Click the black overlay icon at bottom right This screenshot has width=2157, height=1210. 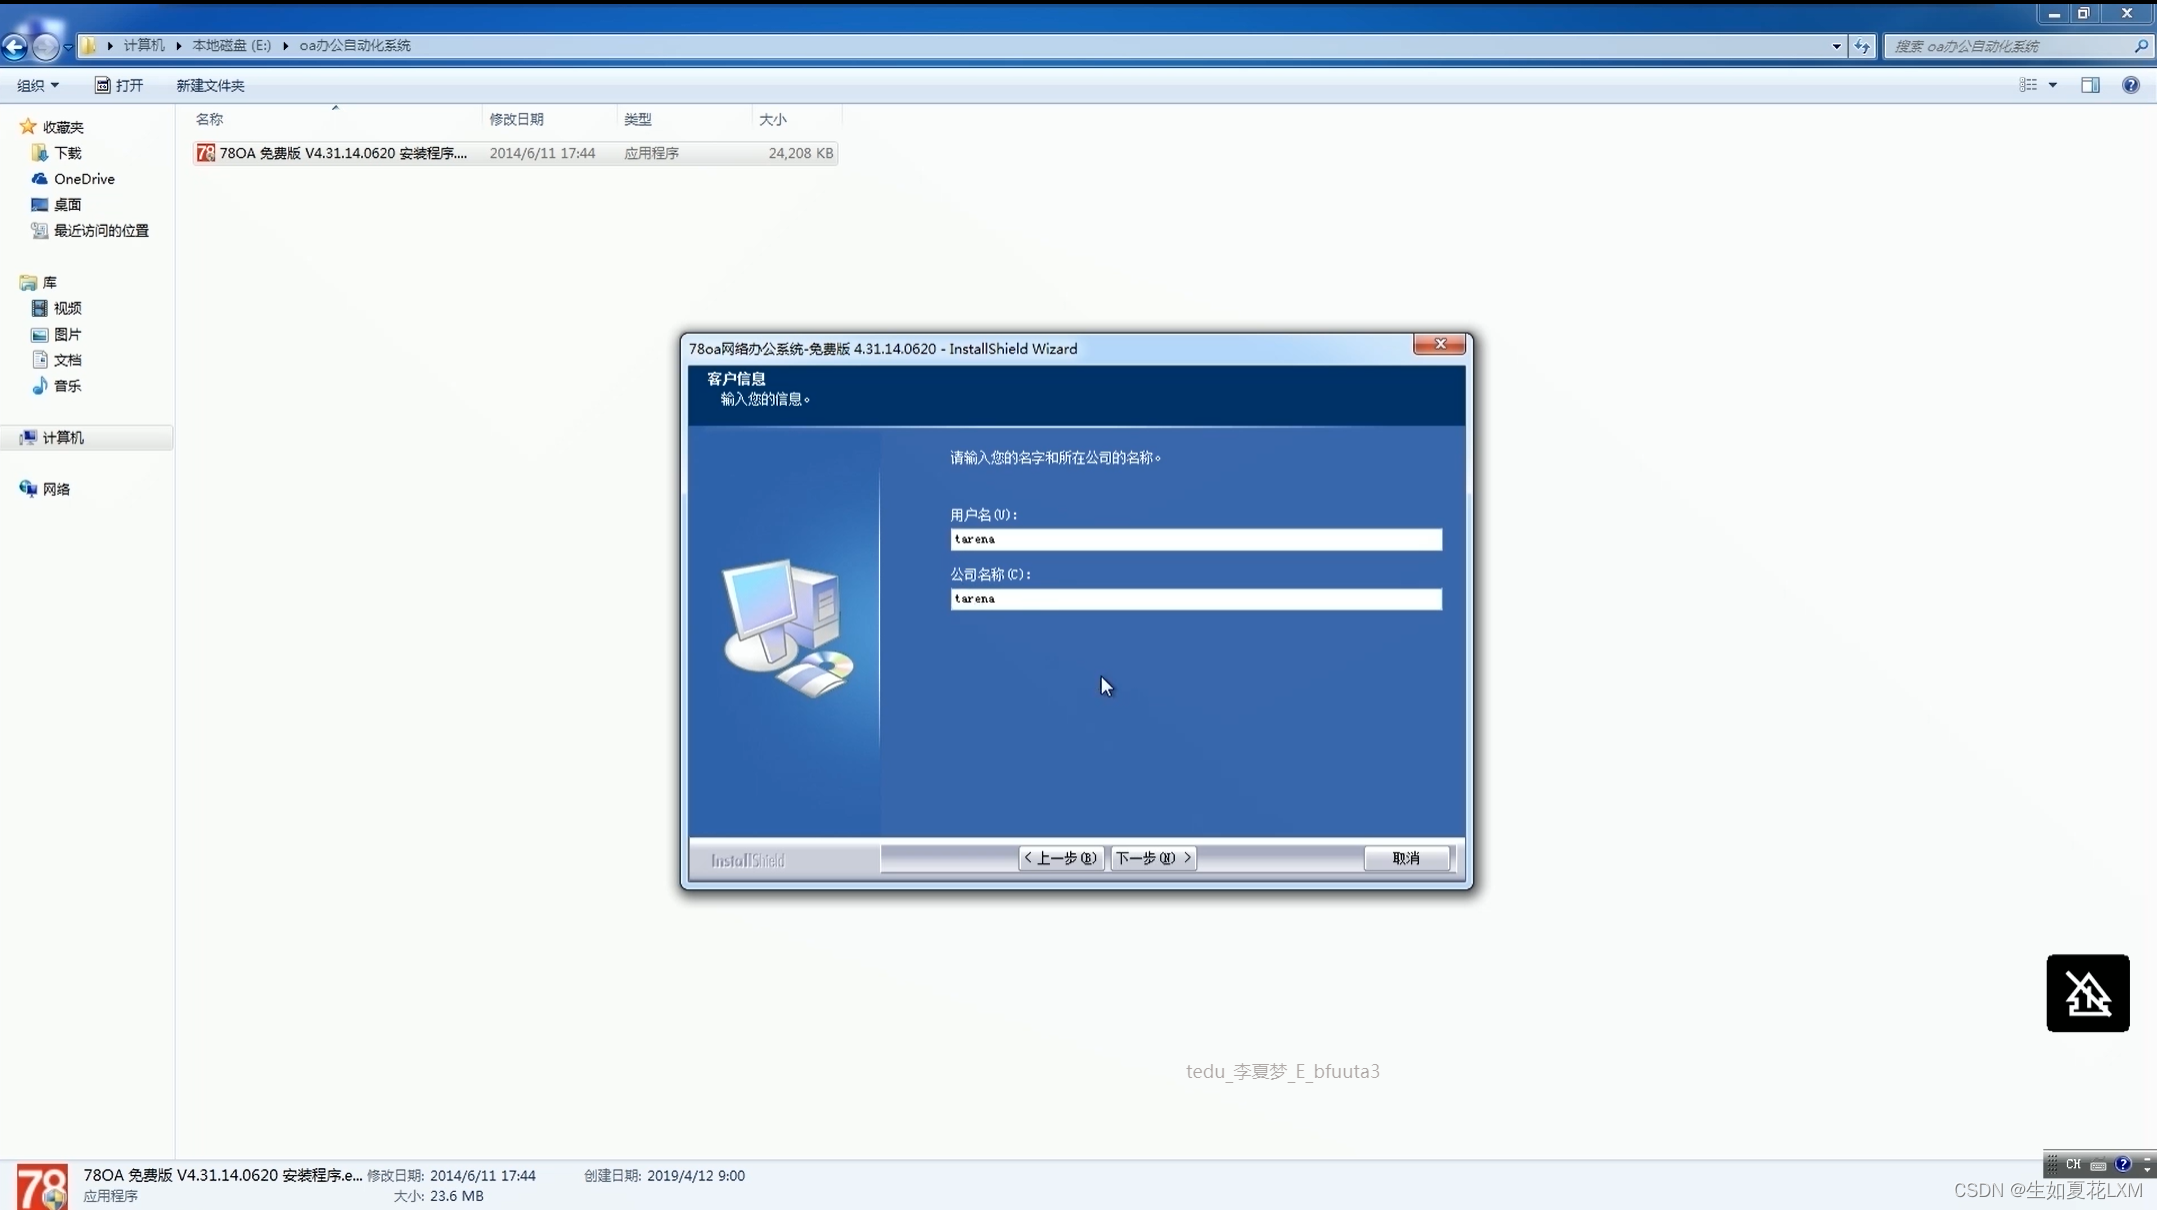pos(2087,992)
